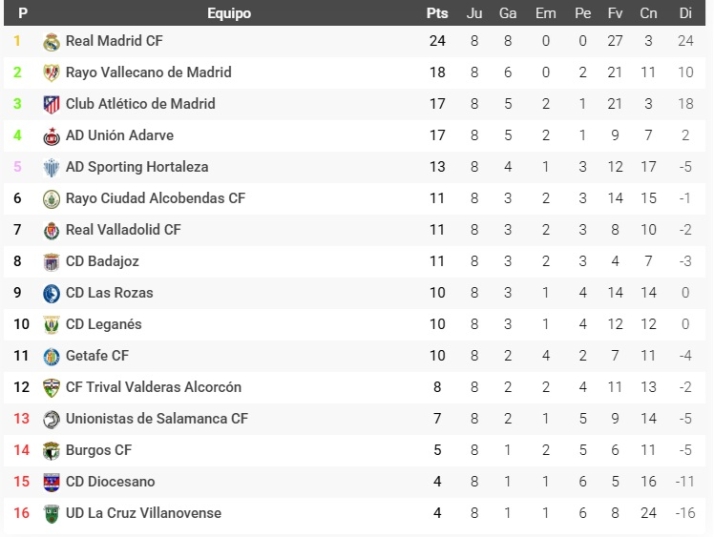Viewport: 714px width, 537px height.
Task: Open the Rayo Ciudad Alcobendas CF link
Action: 155,198
